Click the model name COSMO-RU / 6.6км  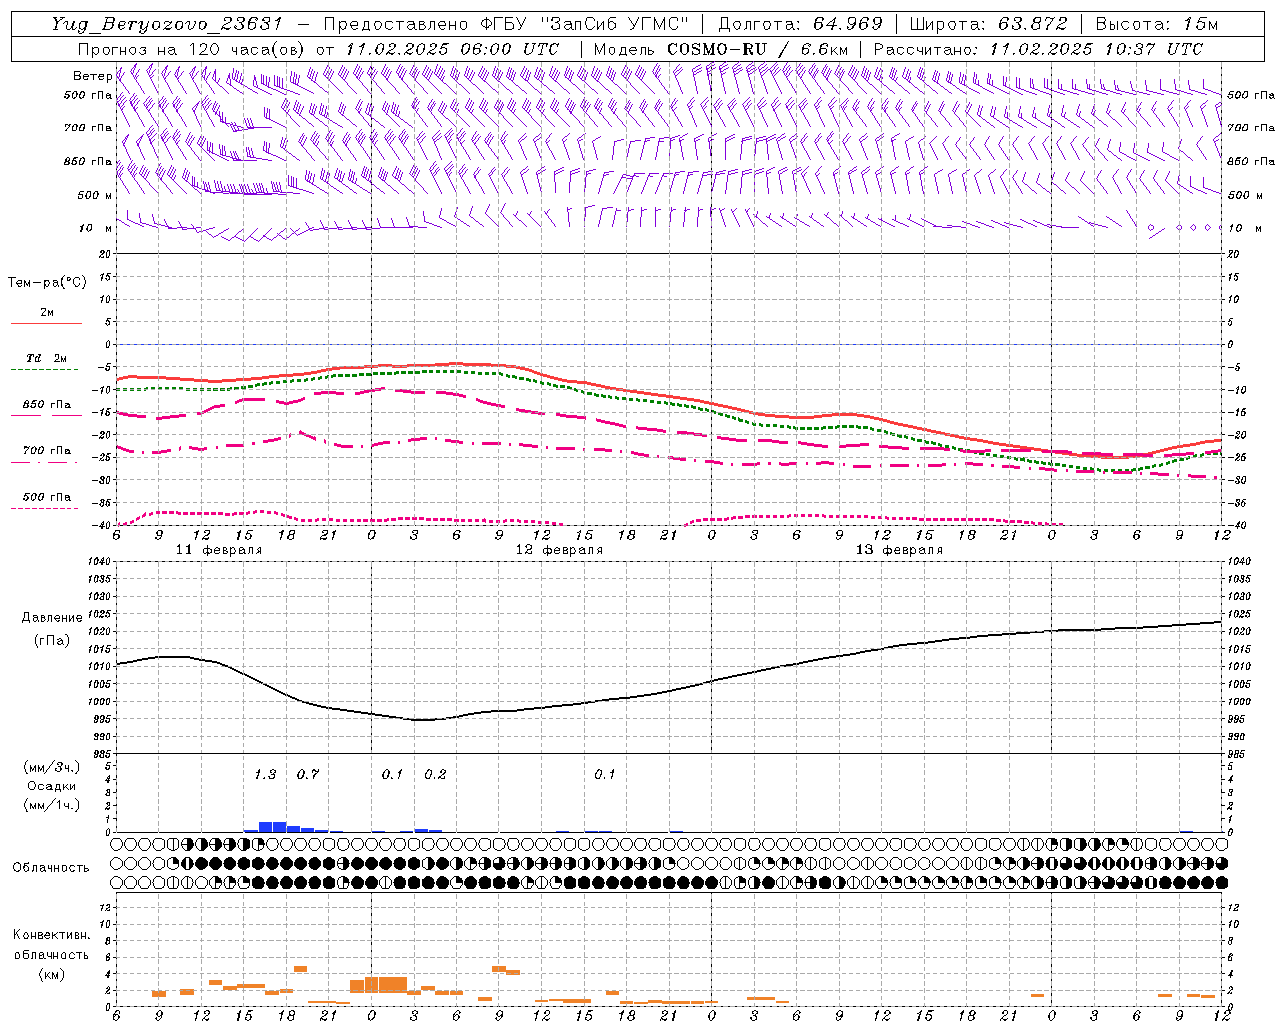coord(757,49)
